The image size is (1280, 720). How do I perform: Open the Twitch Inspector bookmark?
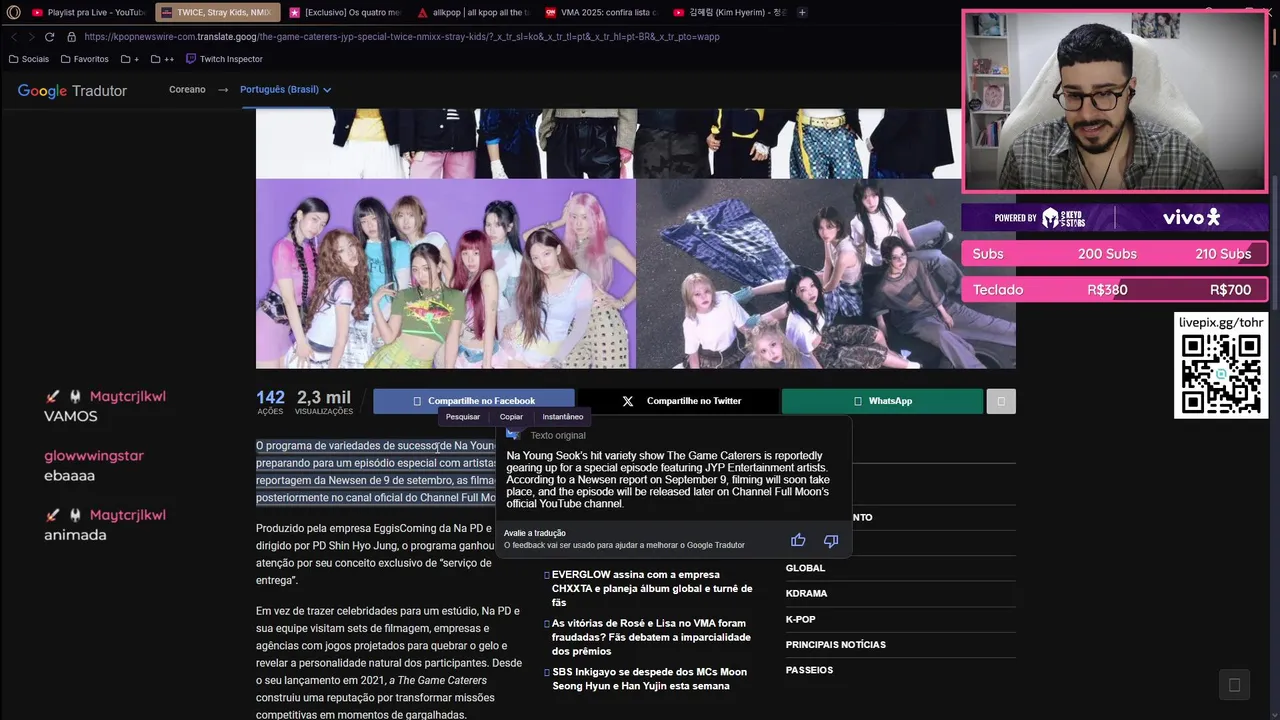click(224, 59)
